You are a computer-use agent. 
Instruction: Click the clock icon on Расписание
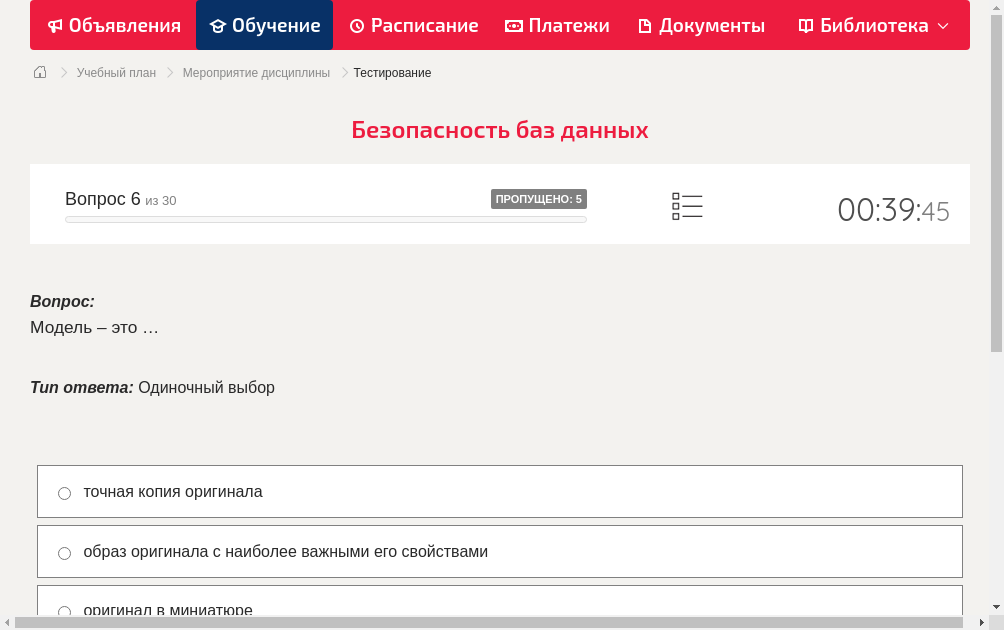pos(356,25)
